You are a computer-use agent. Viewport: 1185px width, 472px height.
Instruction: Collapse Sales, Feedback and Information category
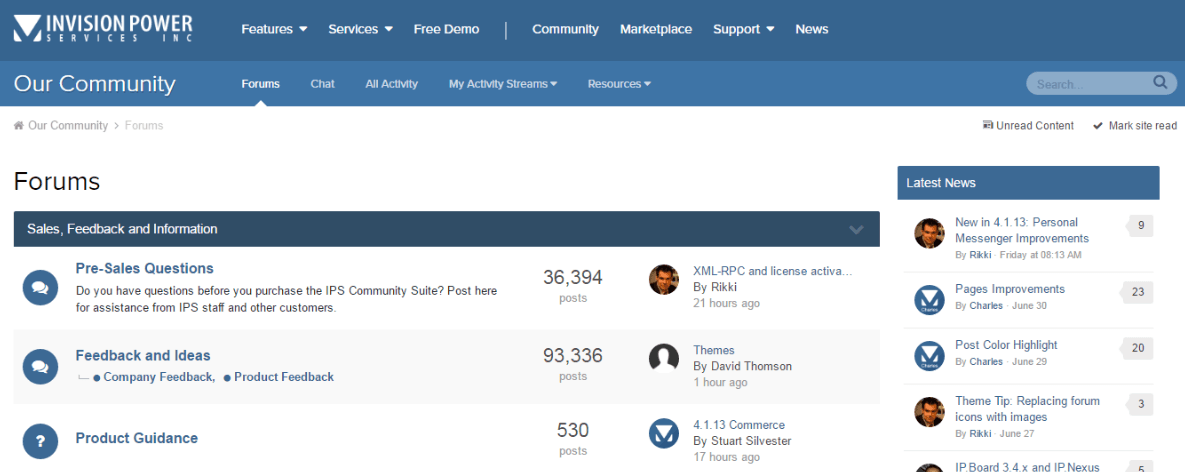click(856, 229)
